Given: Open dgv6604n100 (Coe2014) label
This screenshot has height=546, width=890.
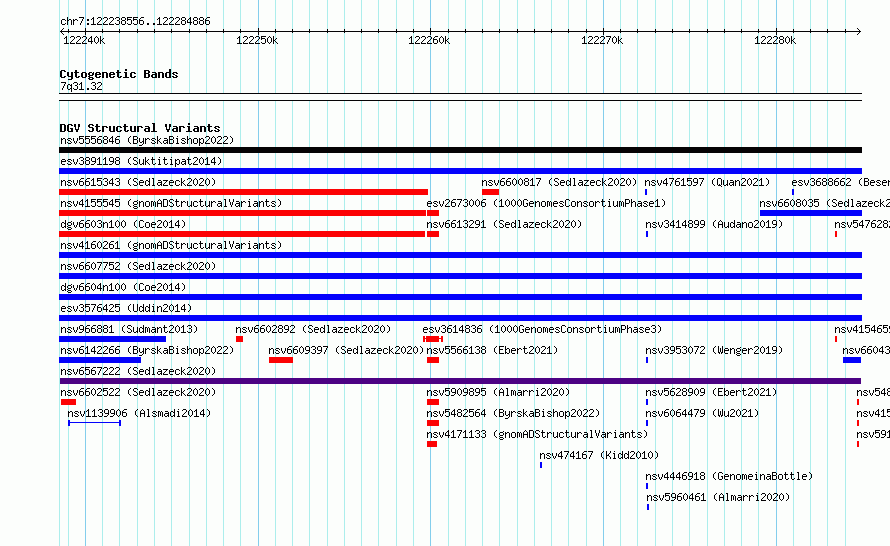Looking at the screenshot, I should 123,287.
